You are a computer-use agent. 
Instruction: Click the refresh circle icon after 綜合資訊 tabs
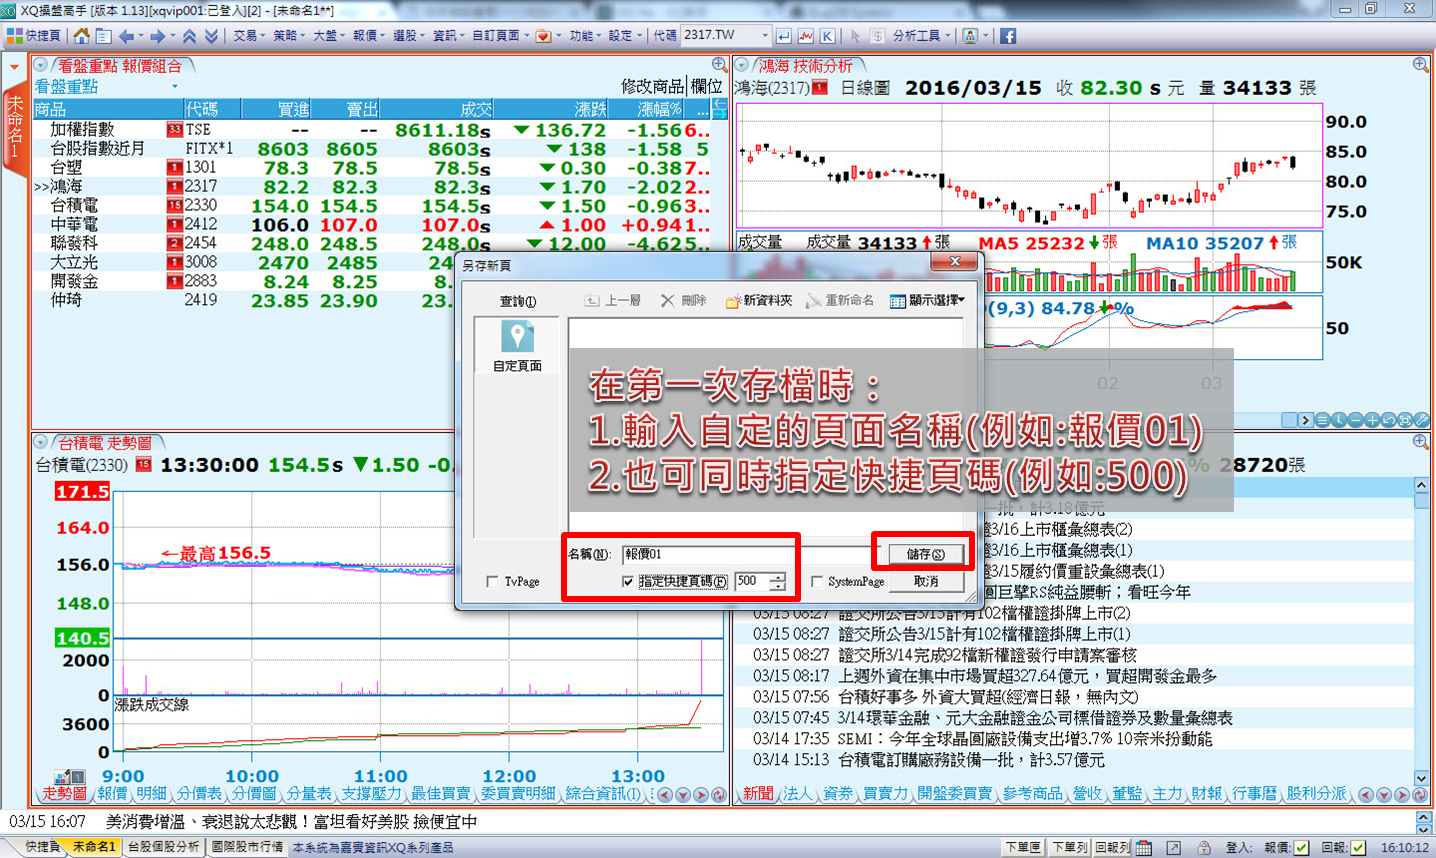[718, 795]
